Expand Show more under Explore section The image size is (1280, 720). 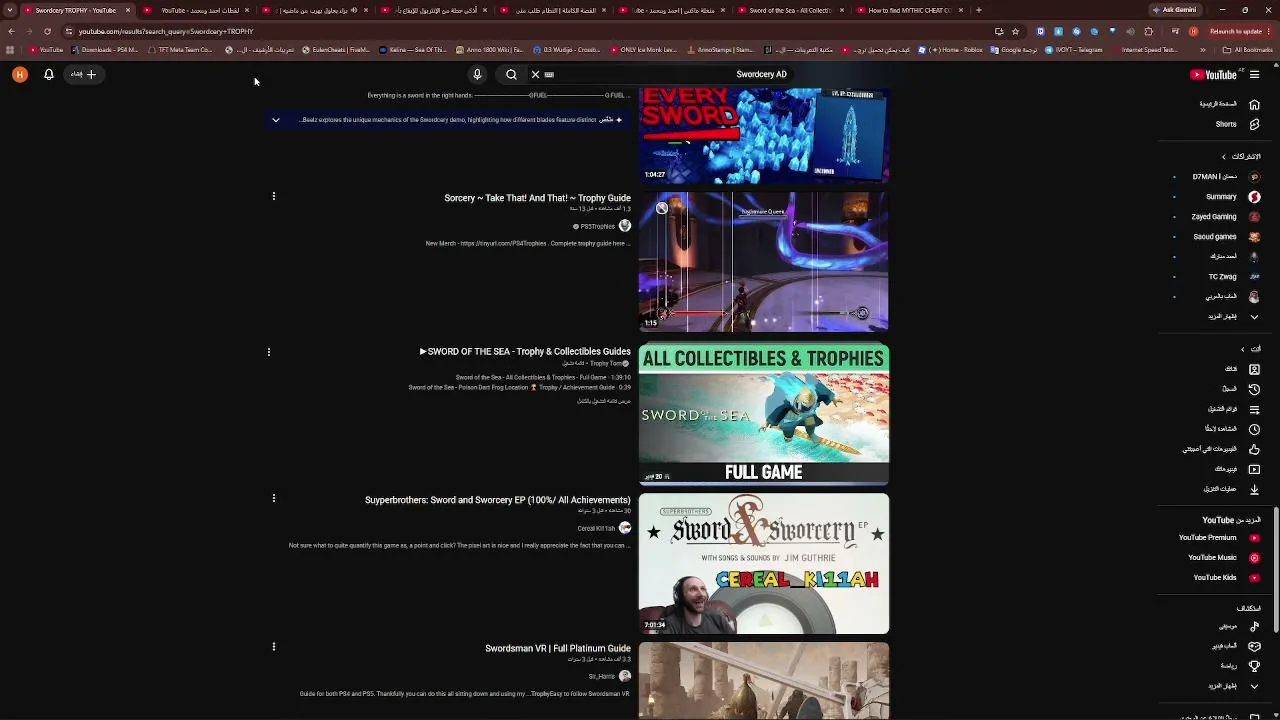(1254, 686)
